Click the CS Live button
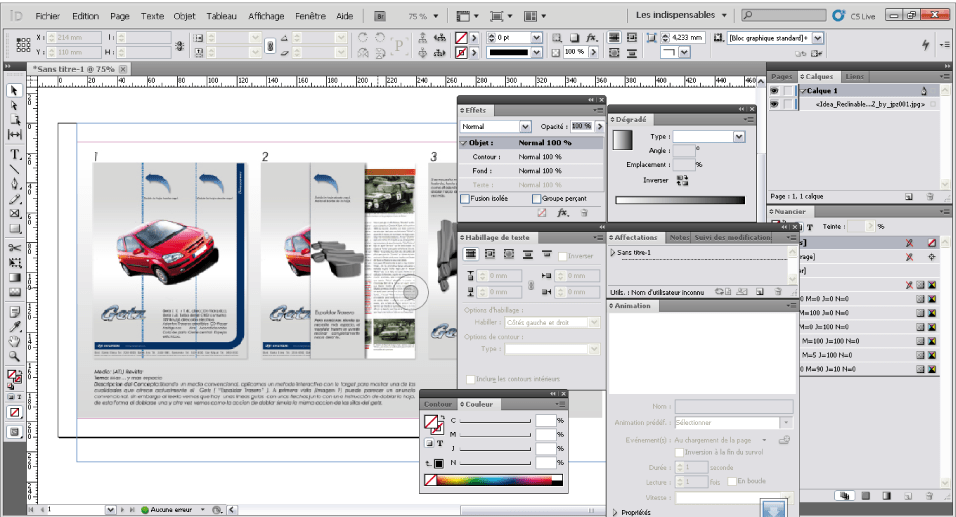The height and width of the screenshot is (517, 956). [x=855, y=16]
